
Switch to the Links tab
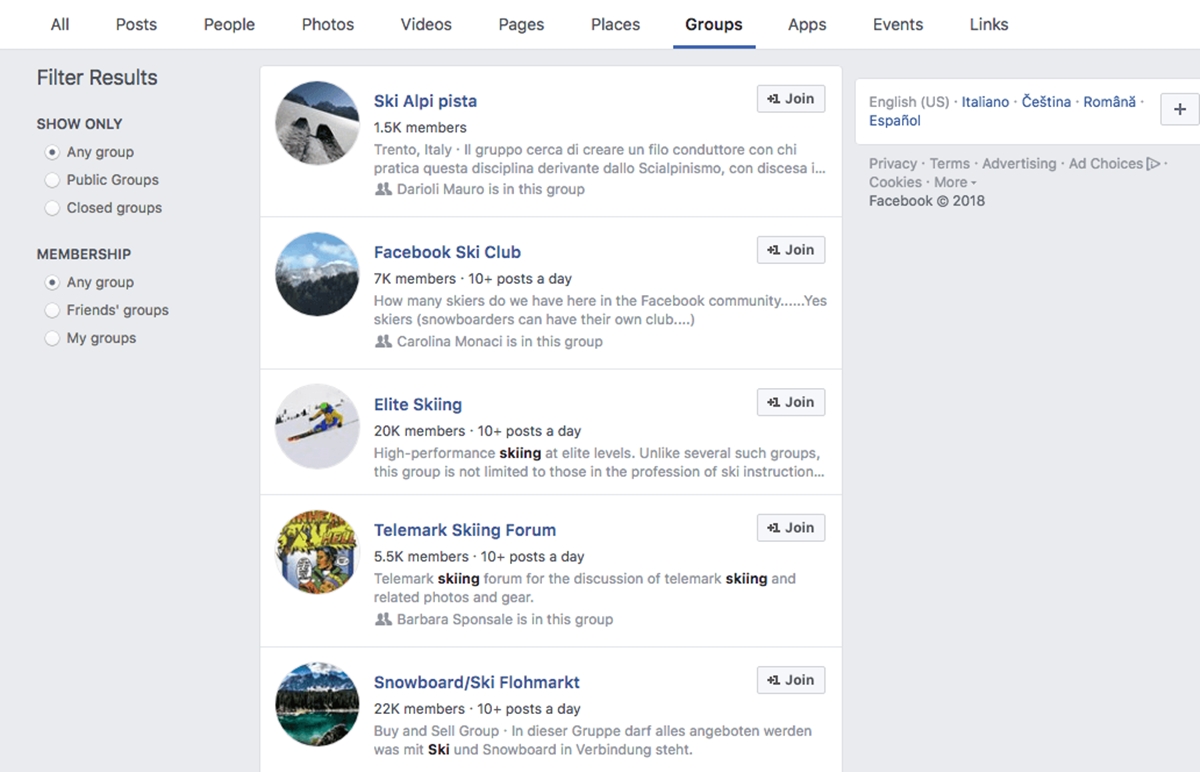pyautogui.click(x=989, y=24)
